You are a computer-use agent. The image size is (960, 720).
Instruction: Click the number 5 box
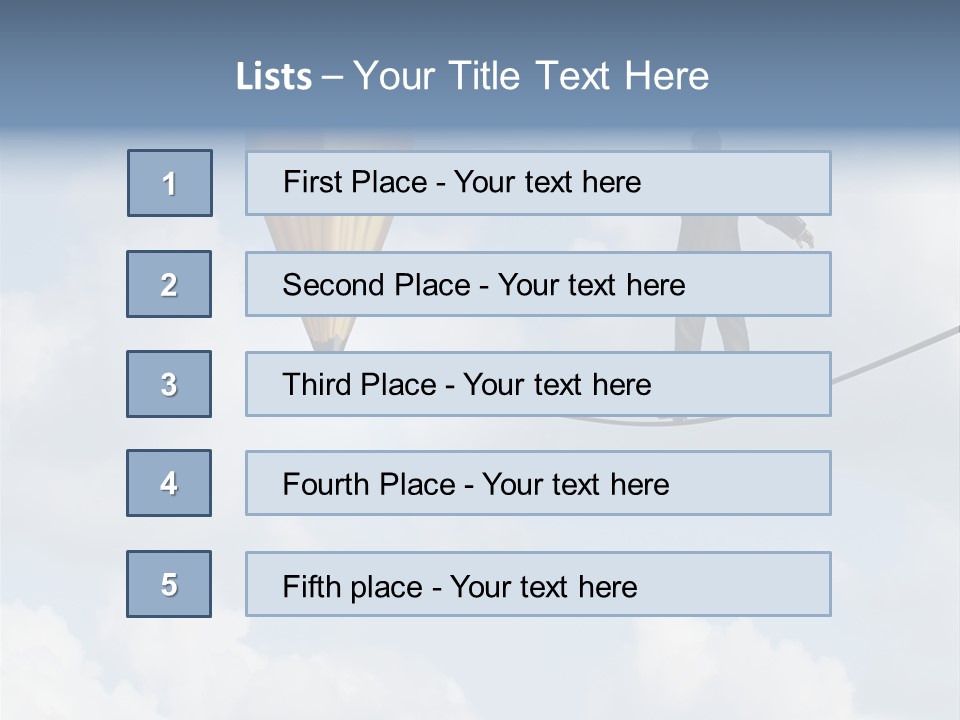(169, 584)
